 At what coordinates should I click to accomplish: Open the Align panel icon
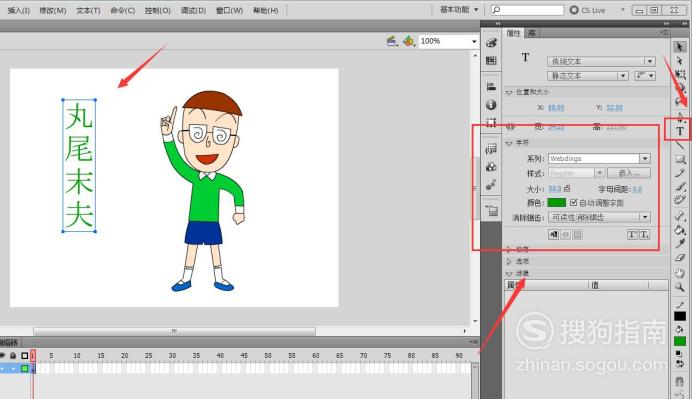(x=491, y=87)
